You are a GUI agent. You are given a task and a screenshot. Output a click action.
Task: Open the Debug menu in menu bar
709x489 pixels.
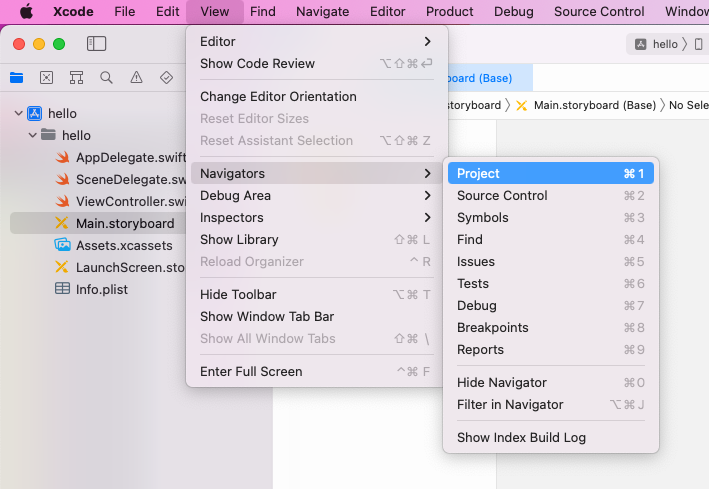(514, 11)
